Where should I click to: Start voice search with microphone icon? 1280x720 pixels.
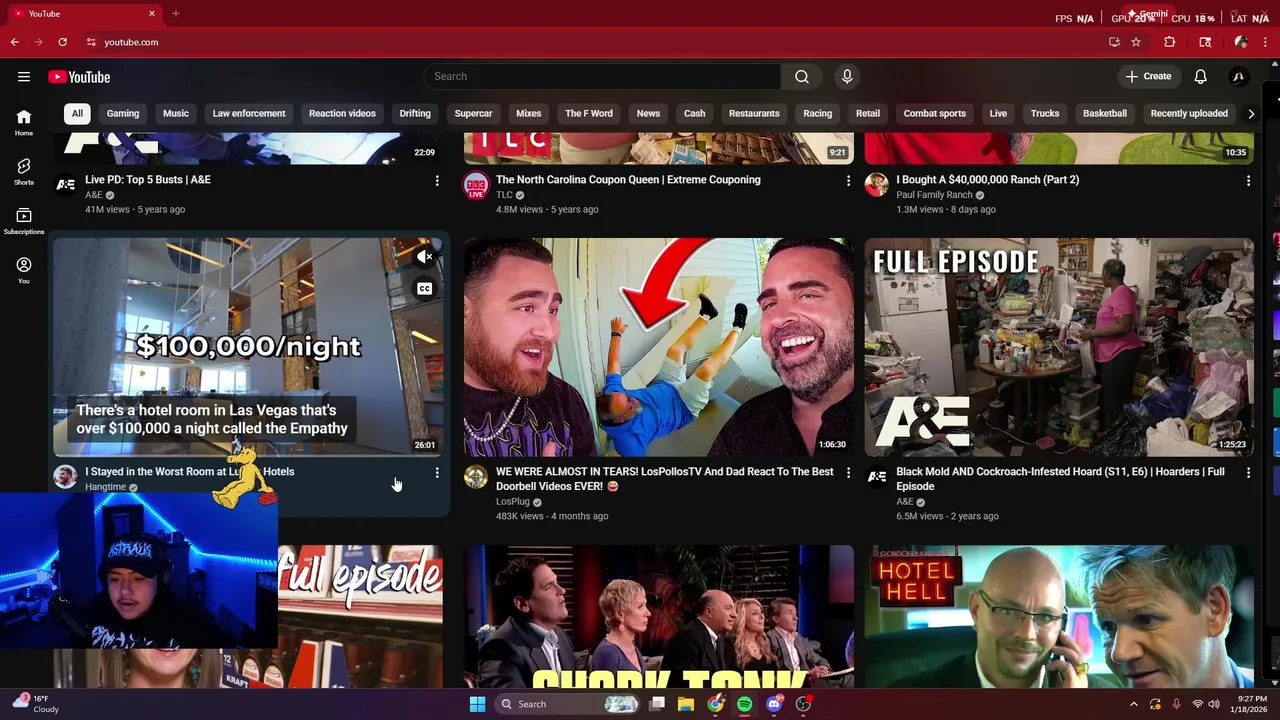pyautogui.click(x=847, y=77)
